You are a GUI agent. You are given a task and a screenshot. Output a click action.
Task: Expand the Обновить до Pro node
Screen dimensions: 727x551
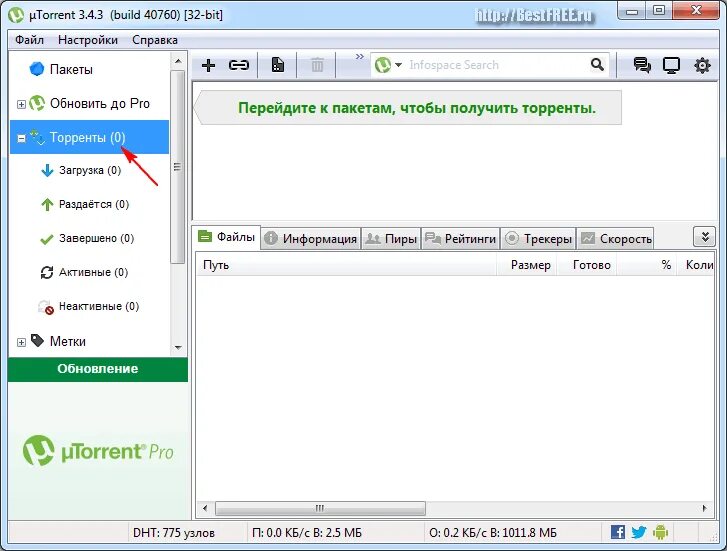(21, 104)
